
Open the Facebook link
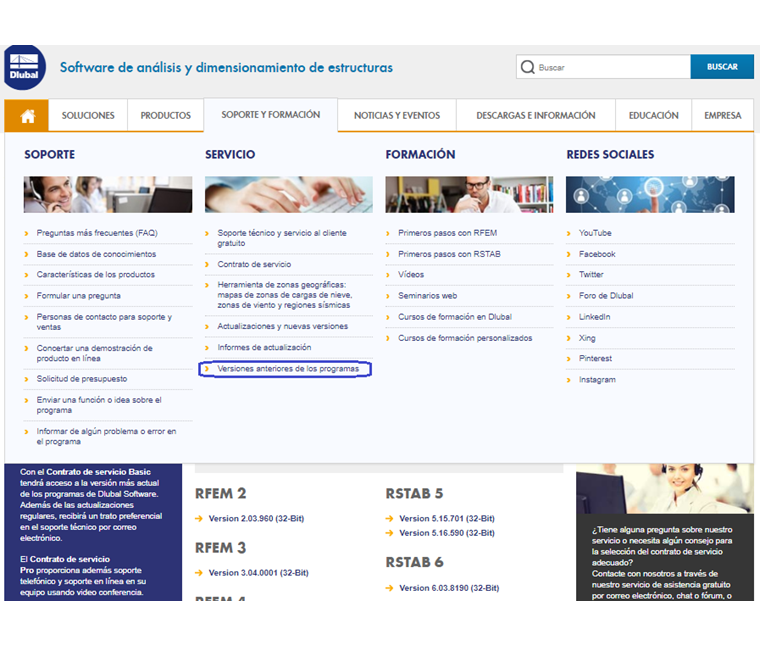pos(597,254)
